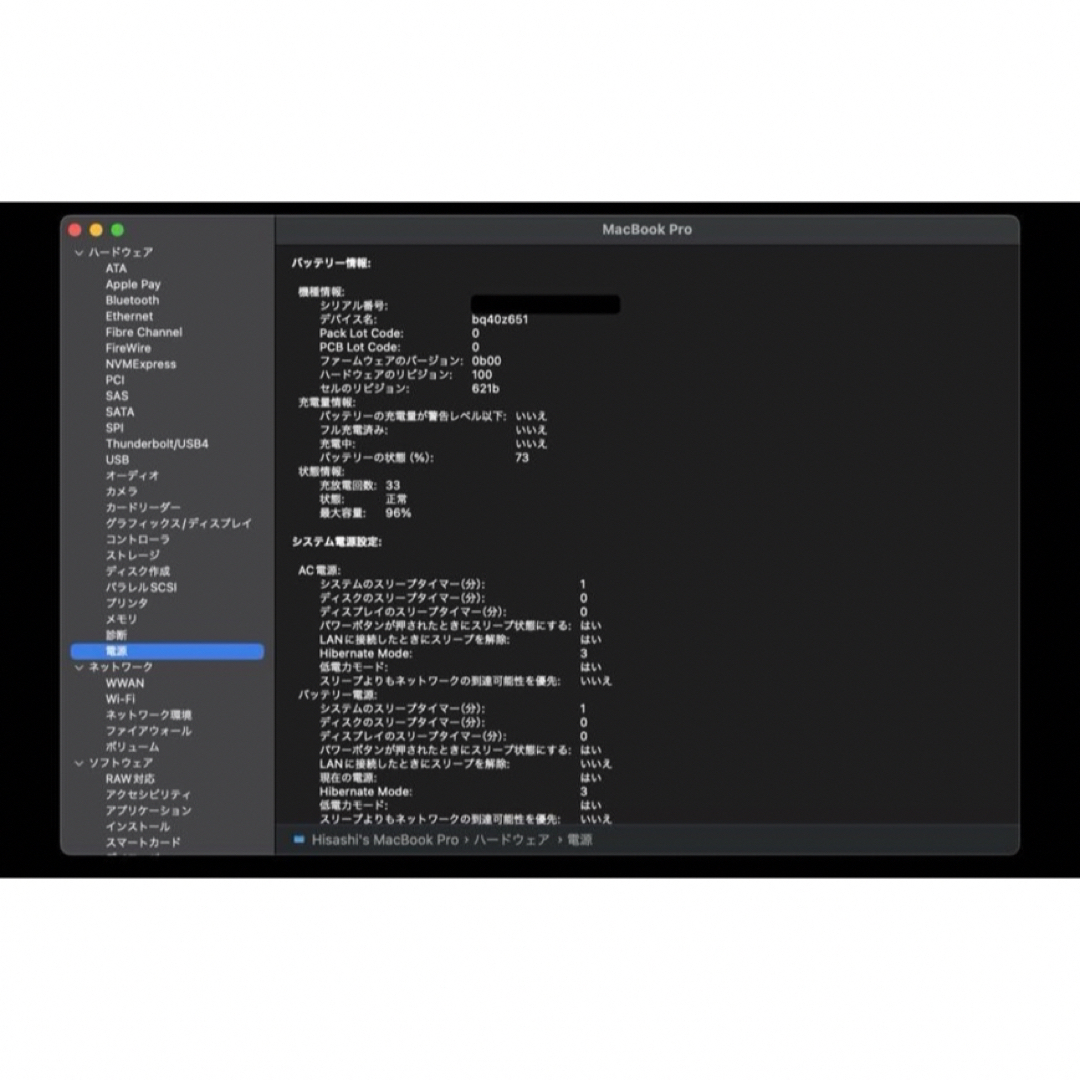Screen dimensions: 1080x1080
Task: Select ディスク作成 entry
Action: tap(138, 571)
